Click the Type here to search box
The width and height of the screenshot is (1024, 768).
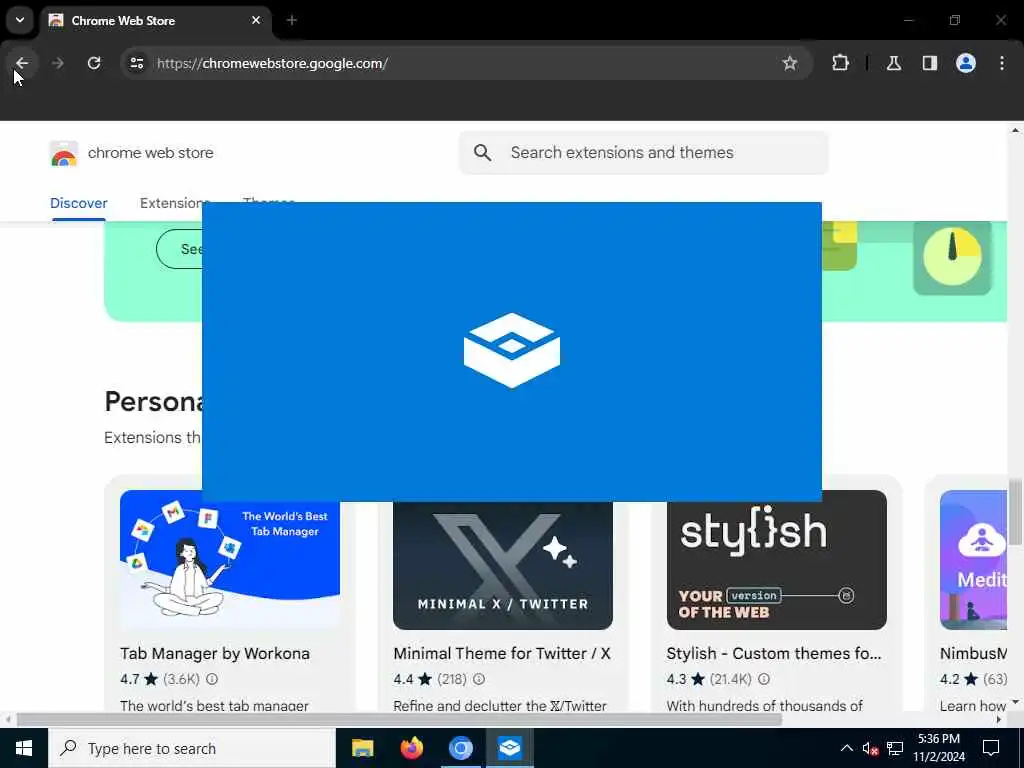click(x=192, y=748)
